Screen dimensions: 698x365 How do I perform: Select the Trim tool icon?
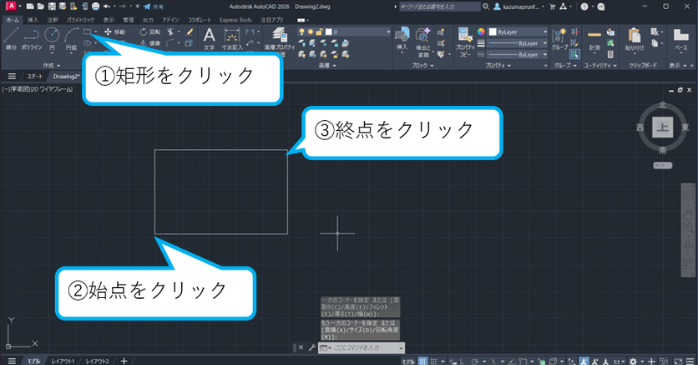(x=170, y=32)
